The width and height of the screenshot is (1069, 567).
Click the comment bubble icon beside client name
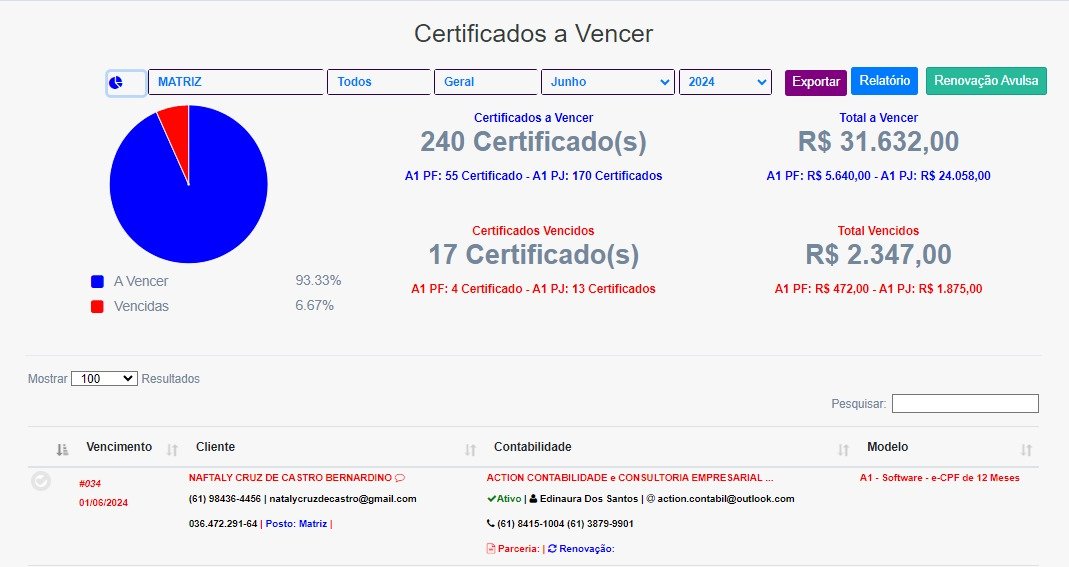click(x=400, y=478)
